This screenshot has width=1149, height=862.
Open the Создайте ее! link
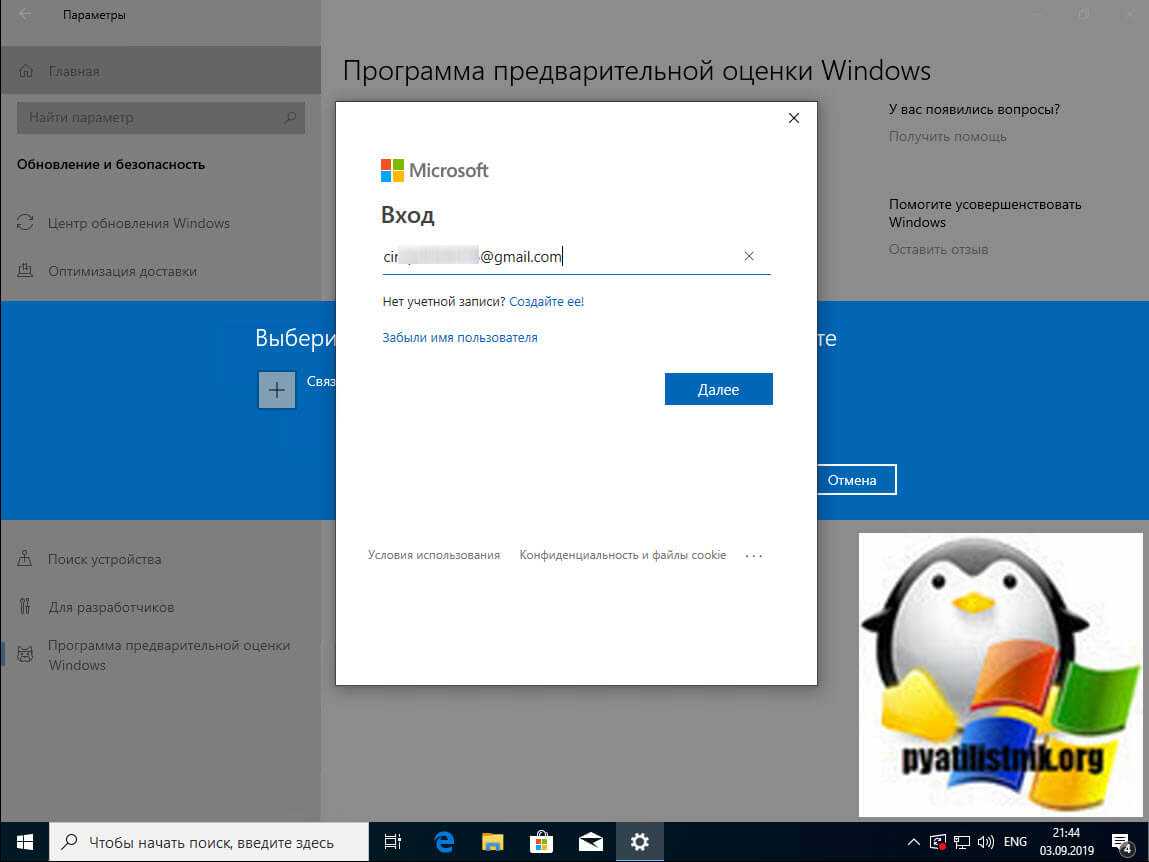click(x=547, y=301)
